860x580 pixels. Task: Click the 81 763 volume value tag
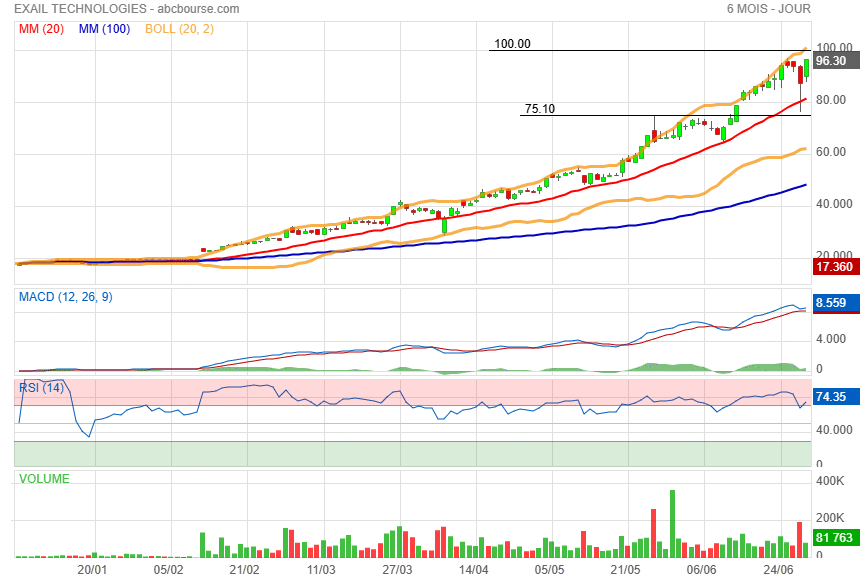coord(834,538)
